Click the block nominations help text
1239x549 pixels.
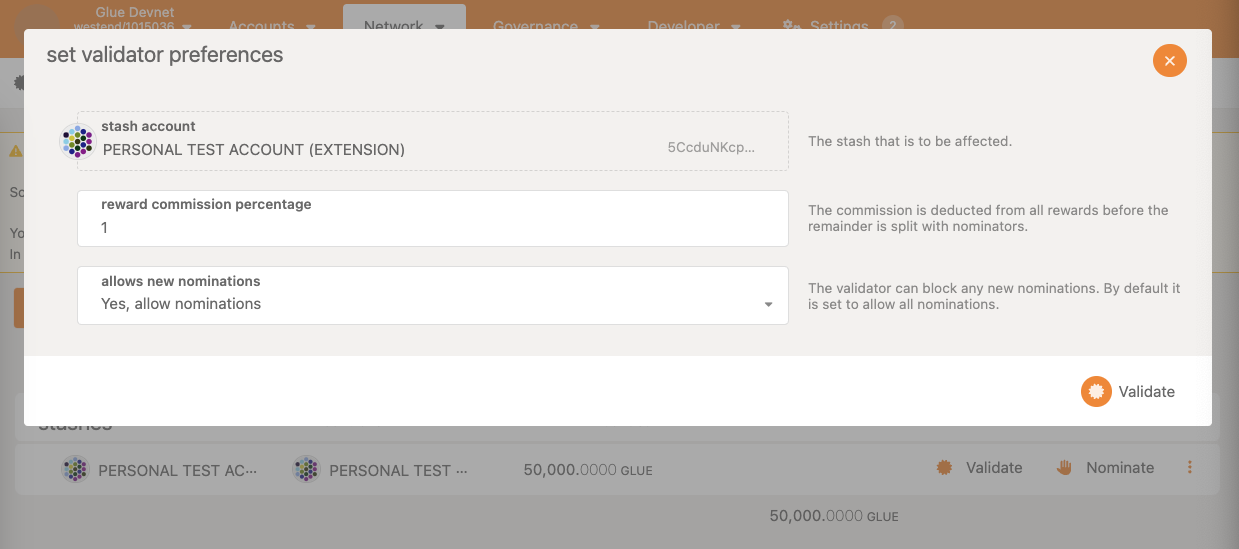(994, 296)
